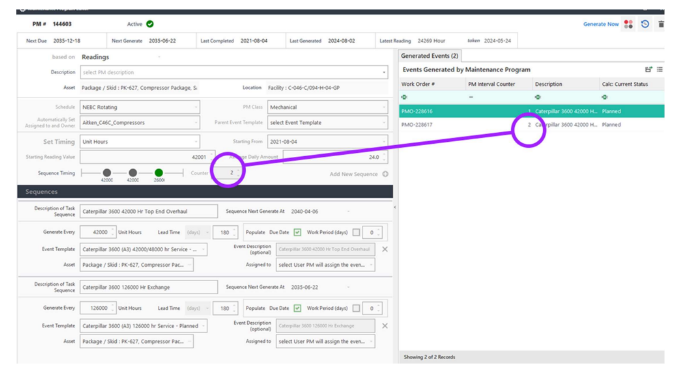Select work order row PMO-228616
Image resolution: width=674 pixels, height=375 pixels.
(531, 111)
